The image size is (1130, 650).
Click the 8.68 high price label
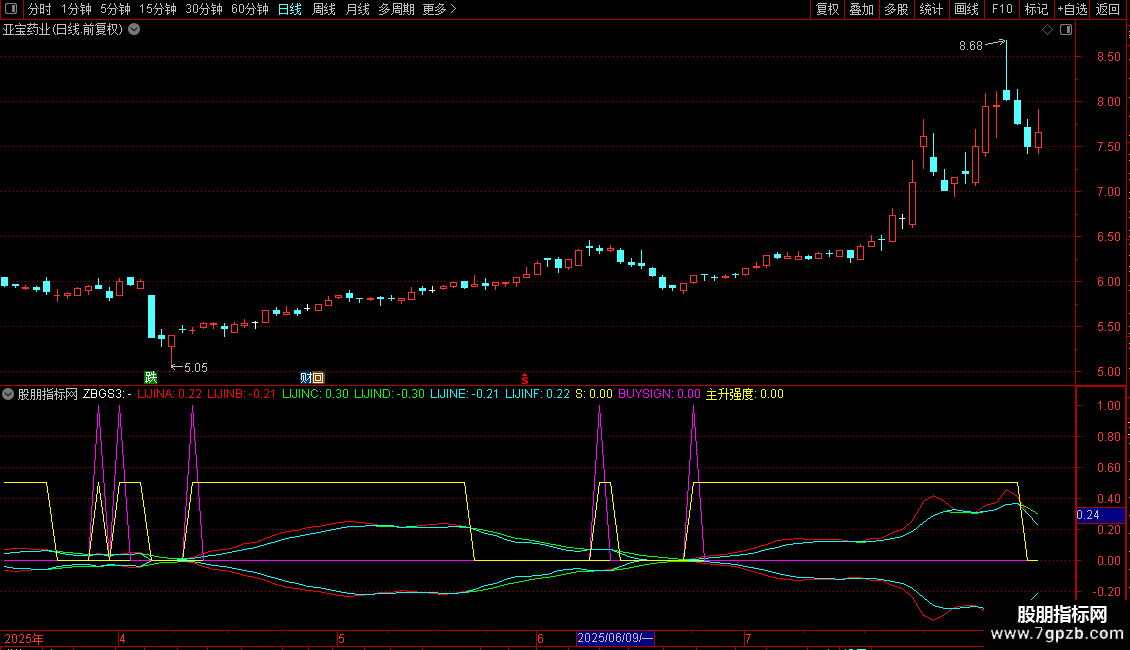[x=971, y=46]
